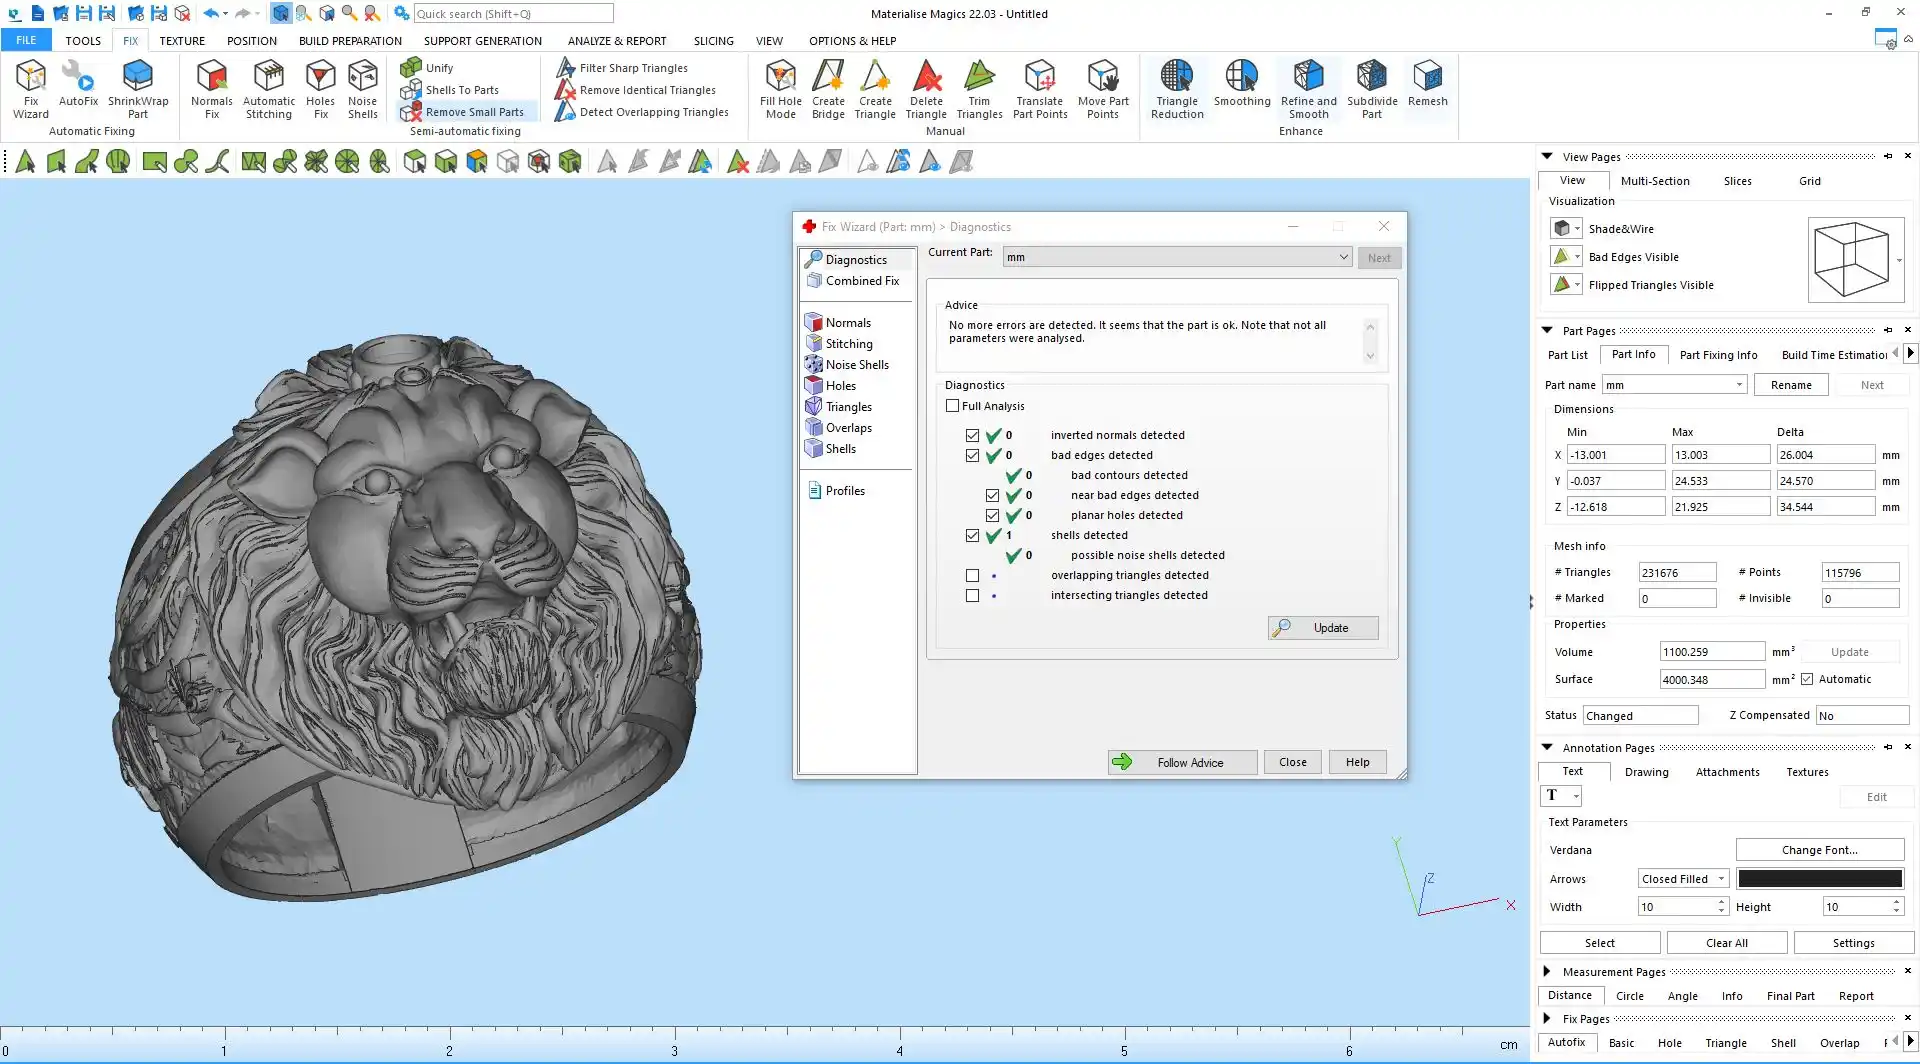Uncheck the Automatic surface checkbox
The height and width of the screenshot is (1064, 1920).
coord(1807,679)
